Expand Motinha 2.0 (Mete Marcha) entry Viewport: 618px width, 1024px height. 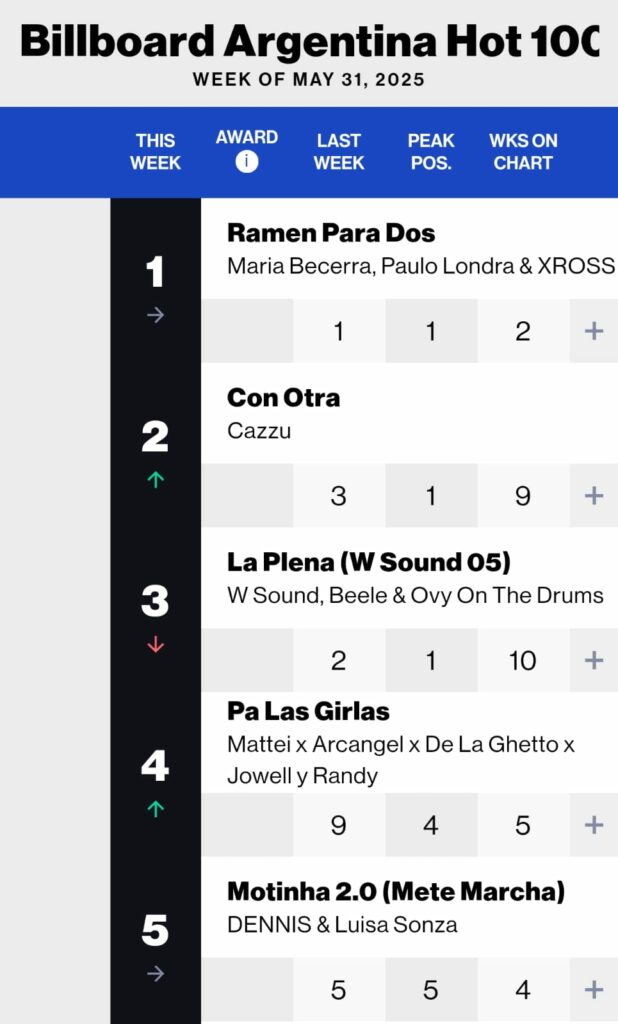point(594,990)
